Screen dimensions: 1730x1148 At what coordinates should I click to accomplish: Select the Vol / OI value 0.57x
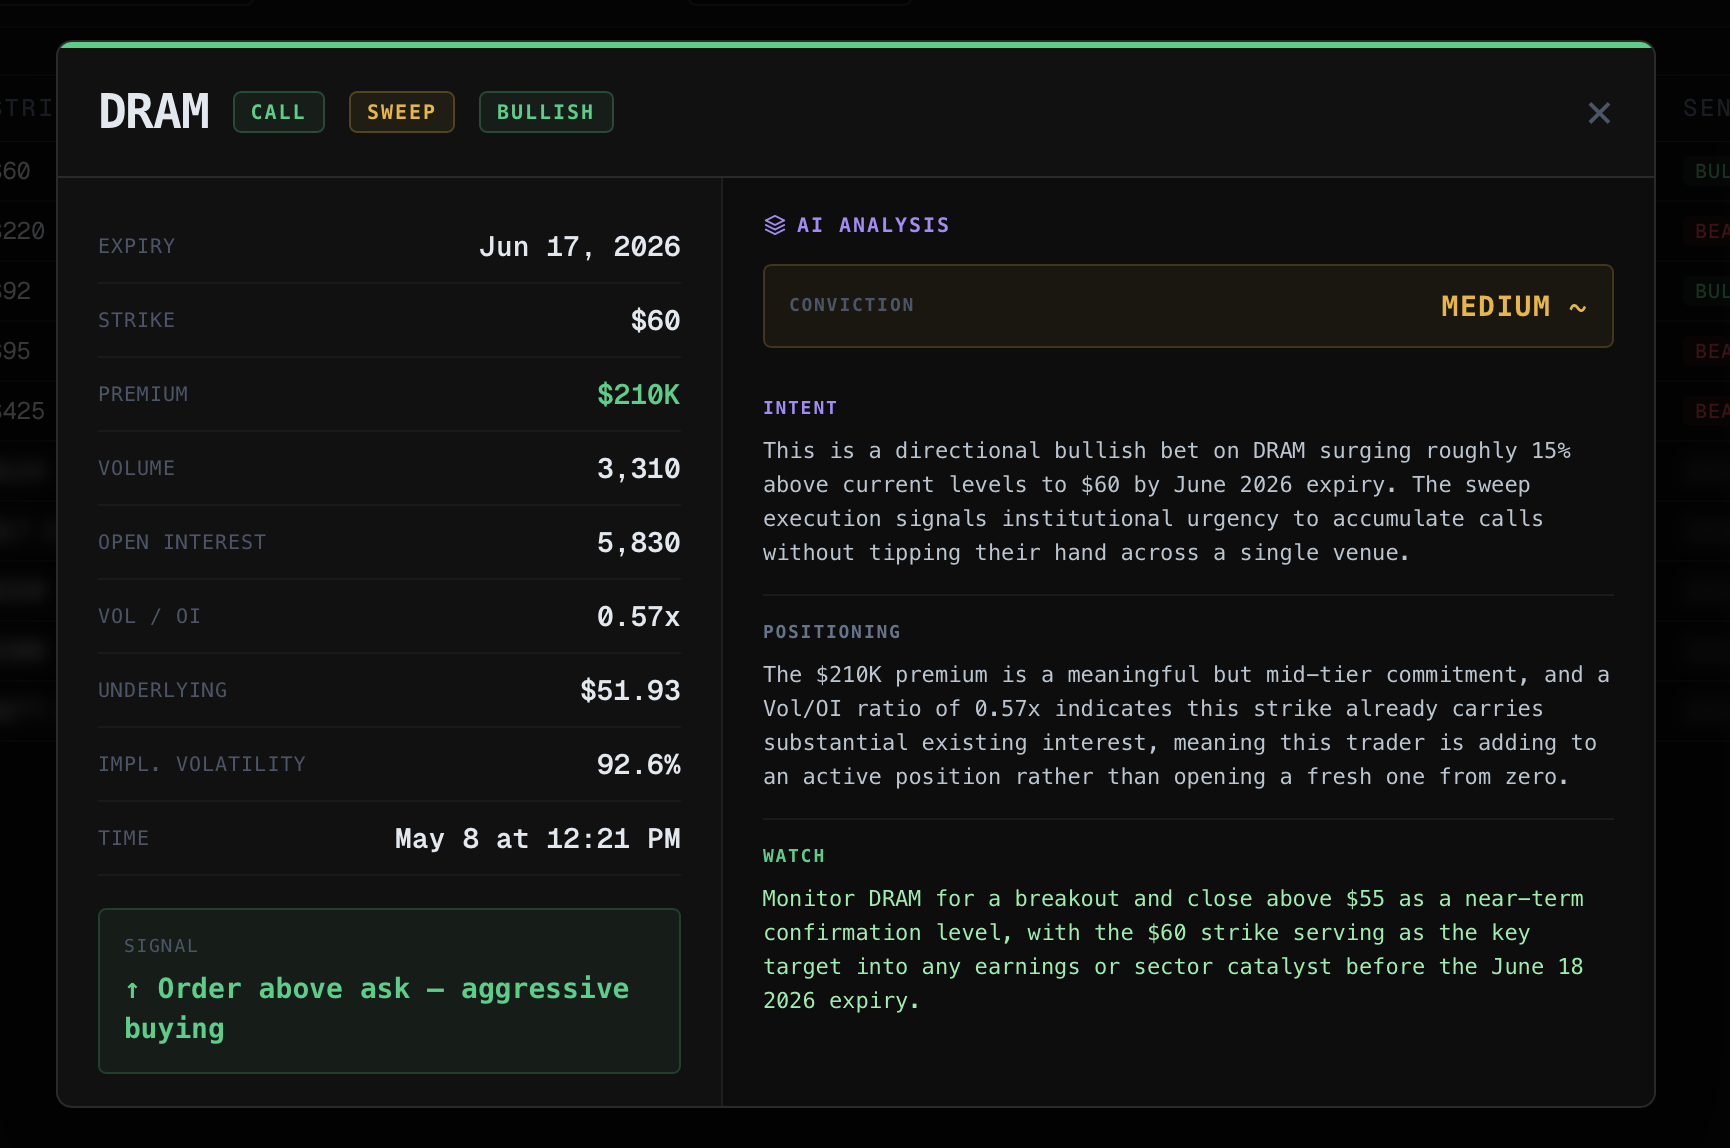click(x=639, y=617)
